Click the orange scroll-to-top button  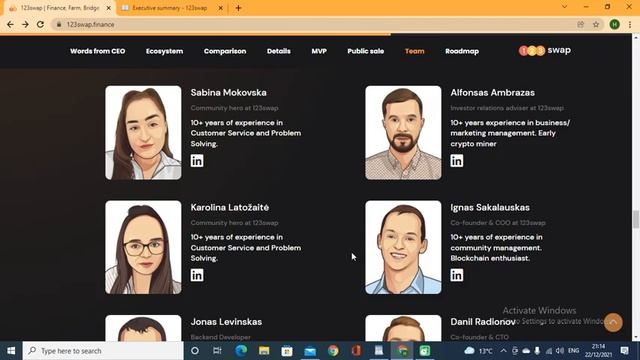pyautogui.click(x=613, y=322)
